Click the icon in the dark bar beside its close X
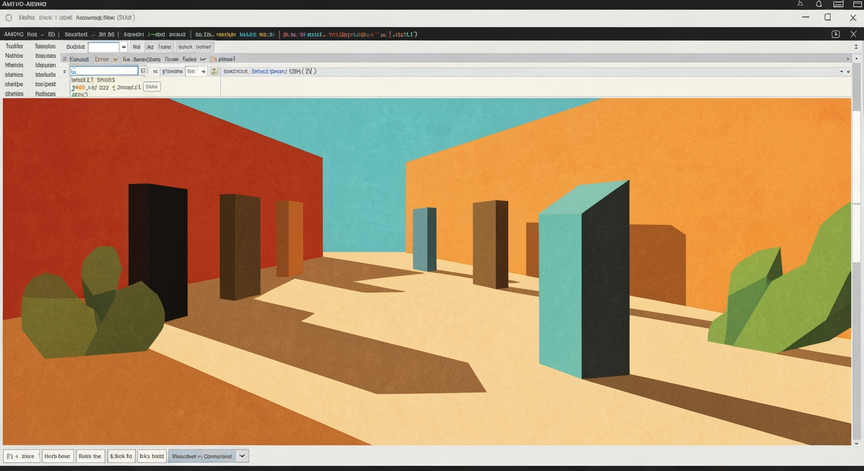Viewport: 864px width, 471px height. tap(835, 34)
